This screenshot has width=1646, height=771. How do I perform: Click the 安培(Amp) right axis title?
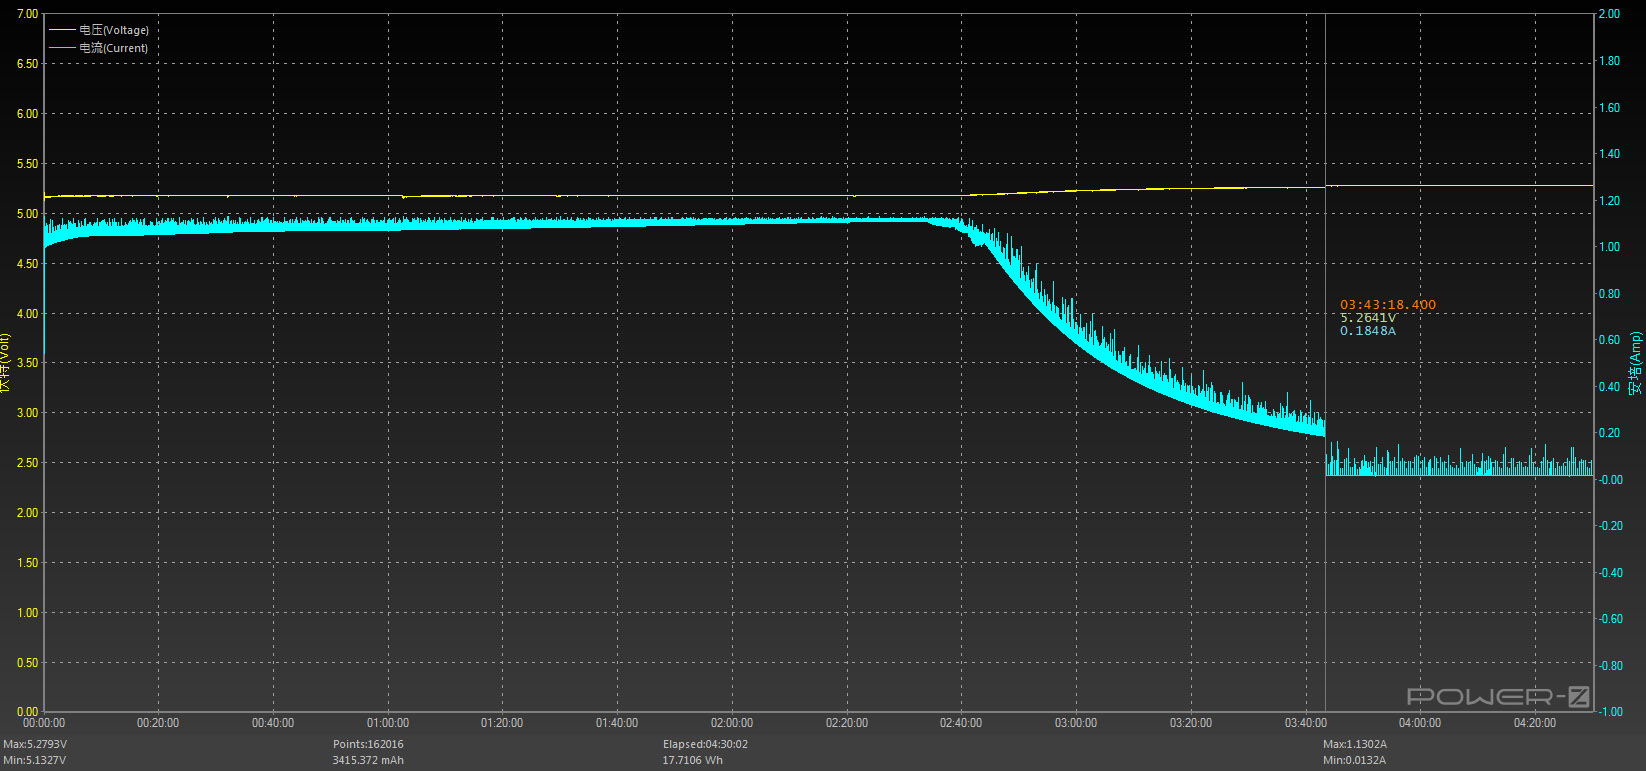1635,363
